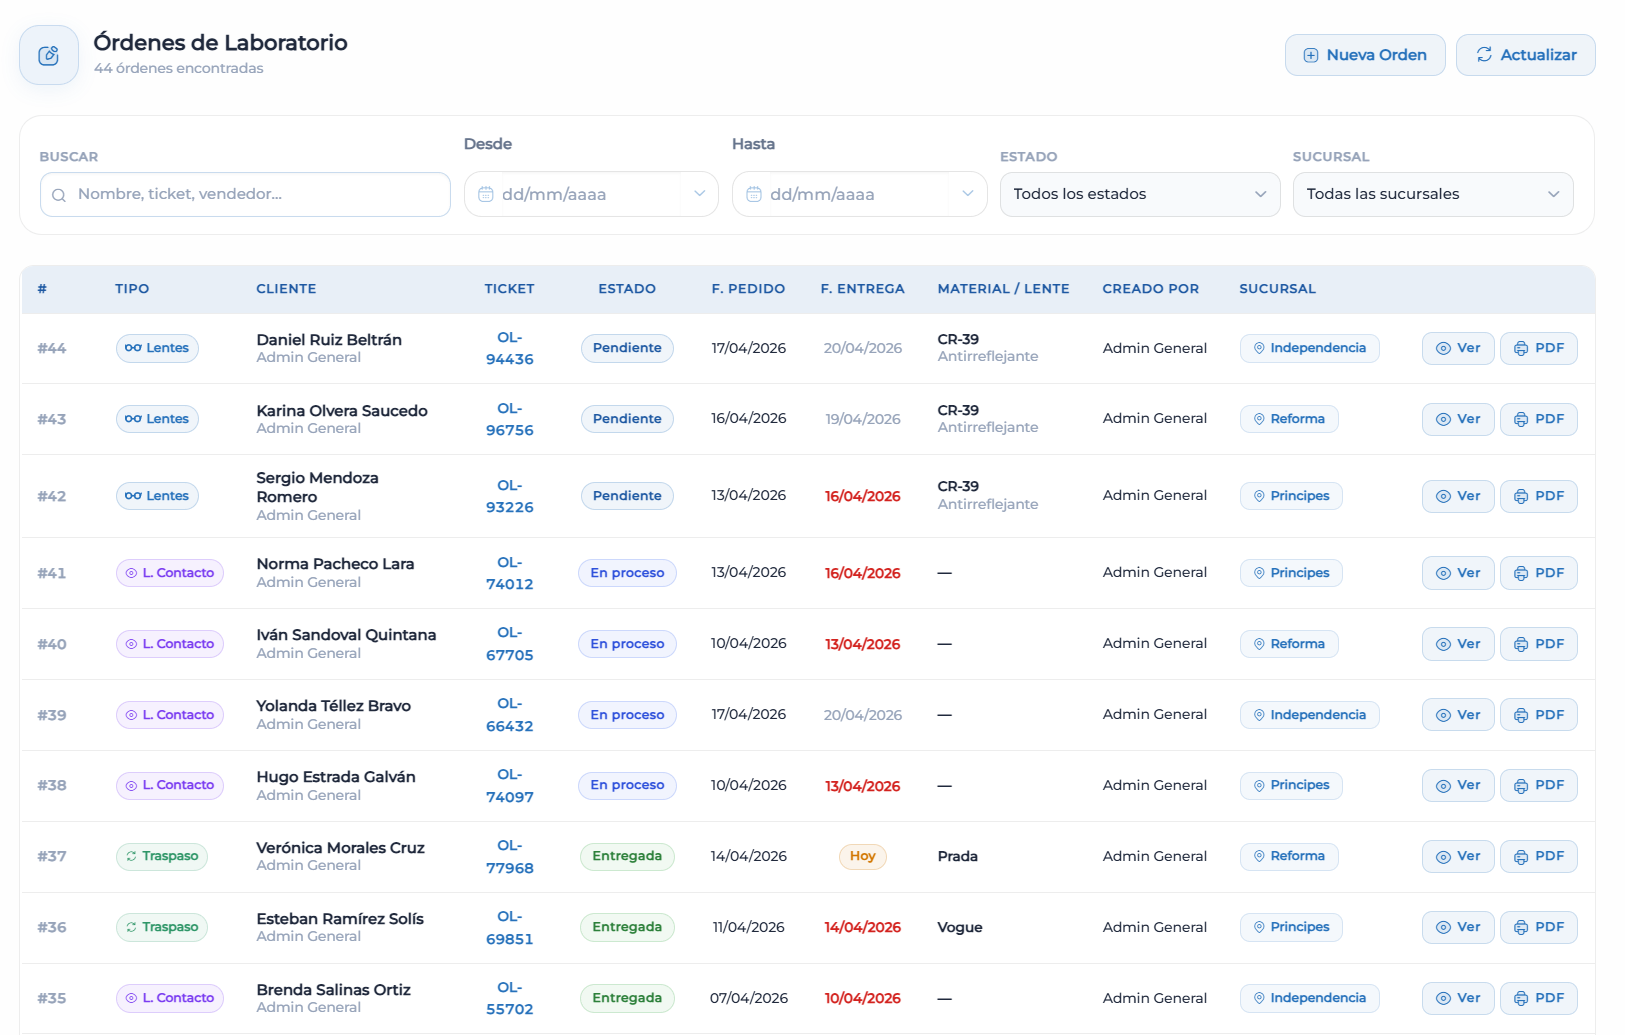Click the Traspaso badge on order #37
Image resolution: width=1625 pixels, height=1035 pixels.
coord(161,856)
